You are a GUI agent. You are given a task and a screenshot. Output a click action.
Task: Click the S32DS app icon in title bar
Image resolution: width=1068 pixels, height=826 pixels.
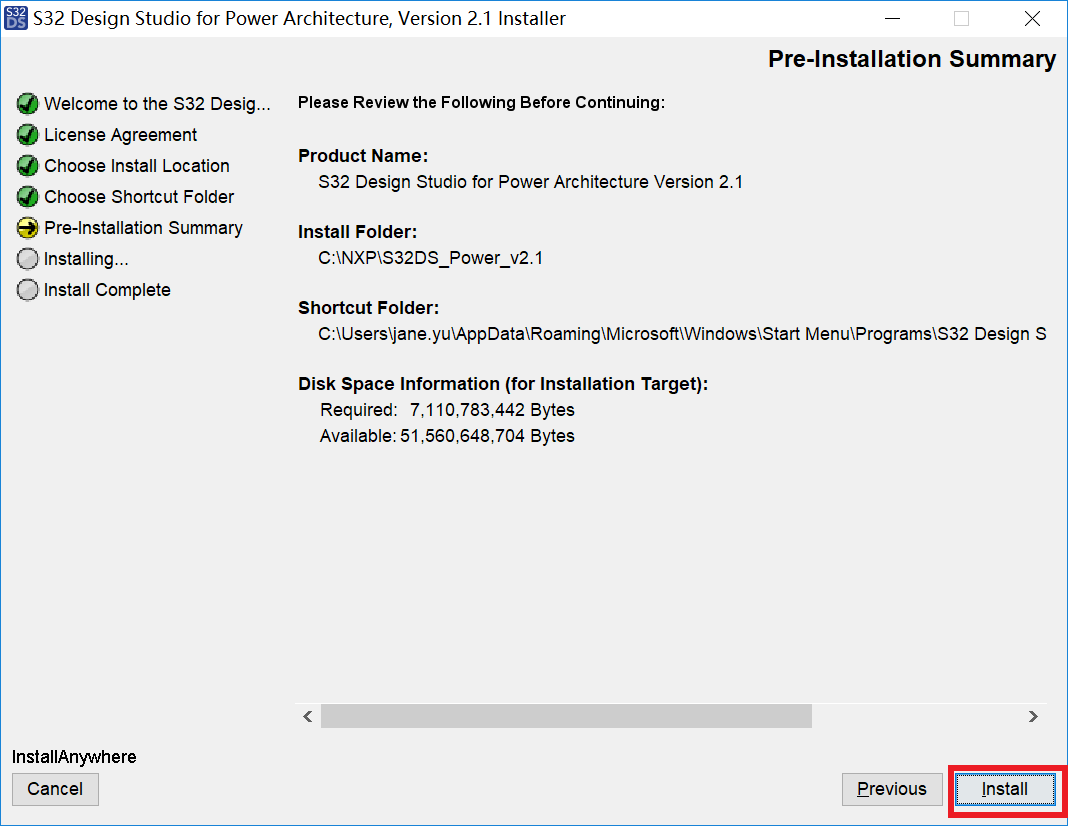tap(16, 18)
